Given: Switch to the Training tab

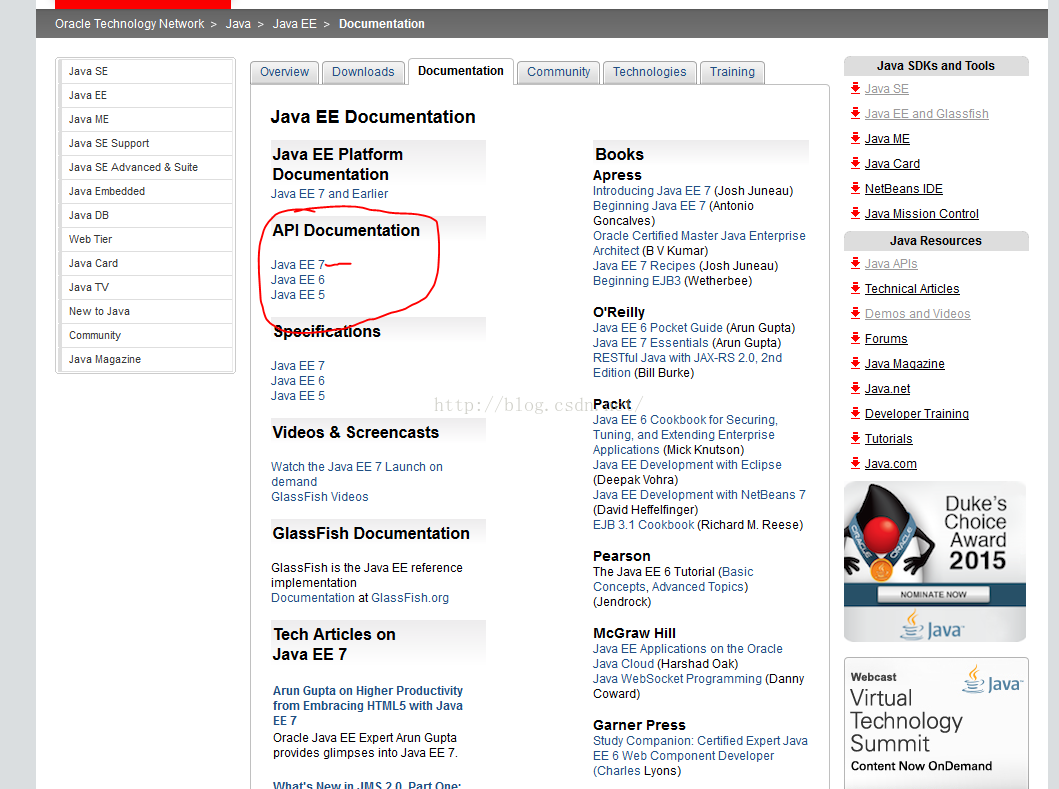Looking at the screenshot, I should click(732, 72).
